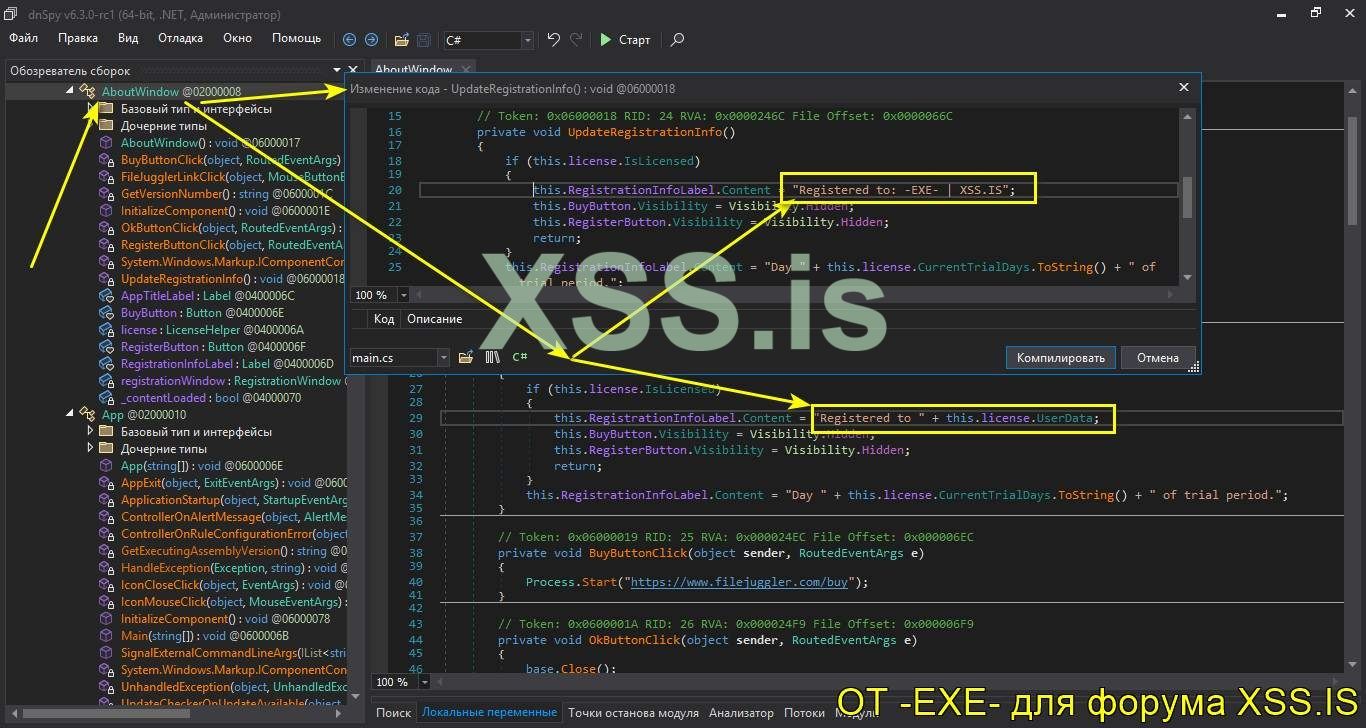Click the method icon beside Main(string[])
Viewport: 1366px width, 728px height.
[106, 636]
